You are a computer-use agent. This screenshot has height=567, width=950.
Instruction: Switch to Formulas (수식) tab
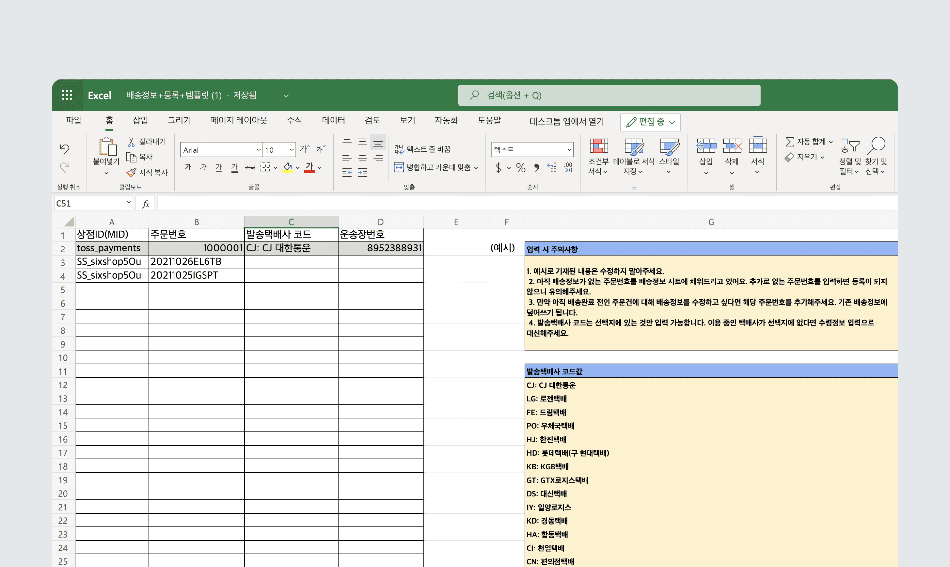[294, 121]
